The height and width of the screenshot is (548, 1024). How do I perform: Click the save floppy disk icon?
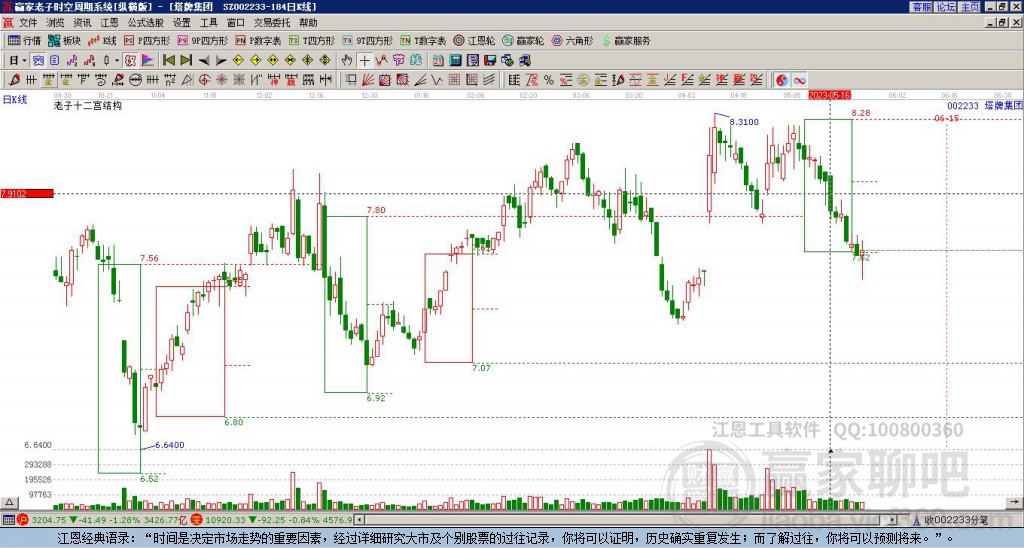coord(490,61)
